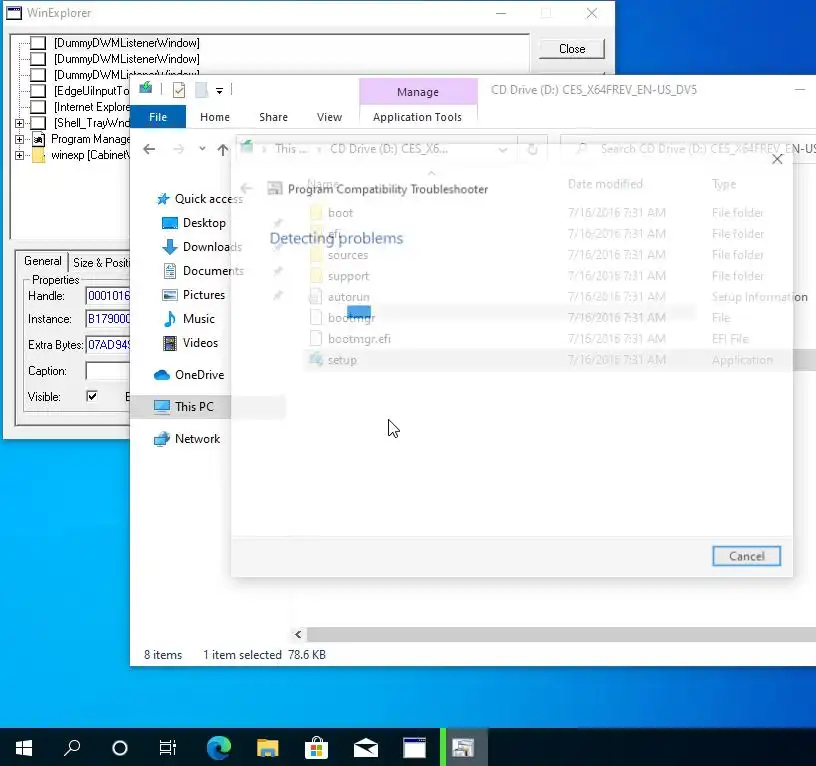Click the Network icon in sidebar
Screen dimensions: 816x766
[x=162, y=439]
